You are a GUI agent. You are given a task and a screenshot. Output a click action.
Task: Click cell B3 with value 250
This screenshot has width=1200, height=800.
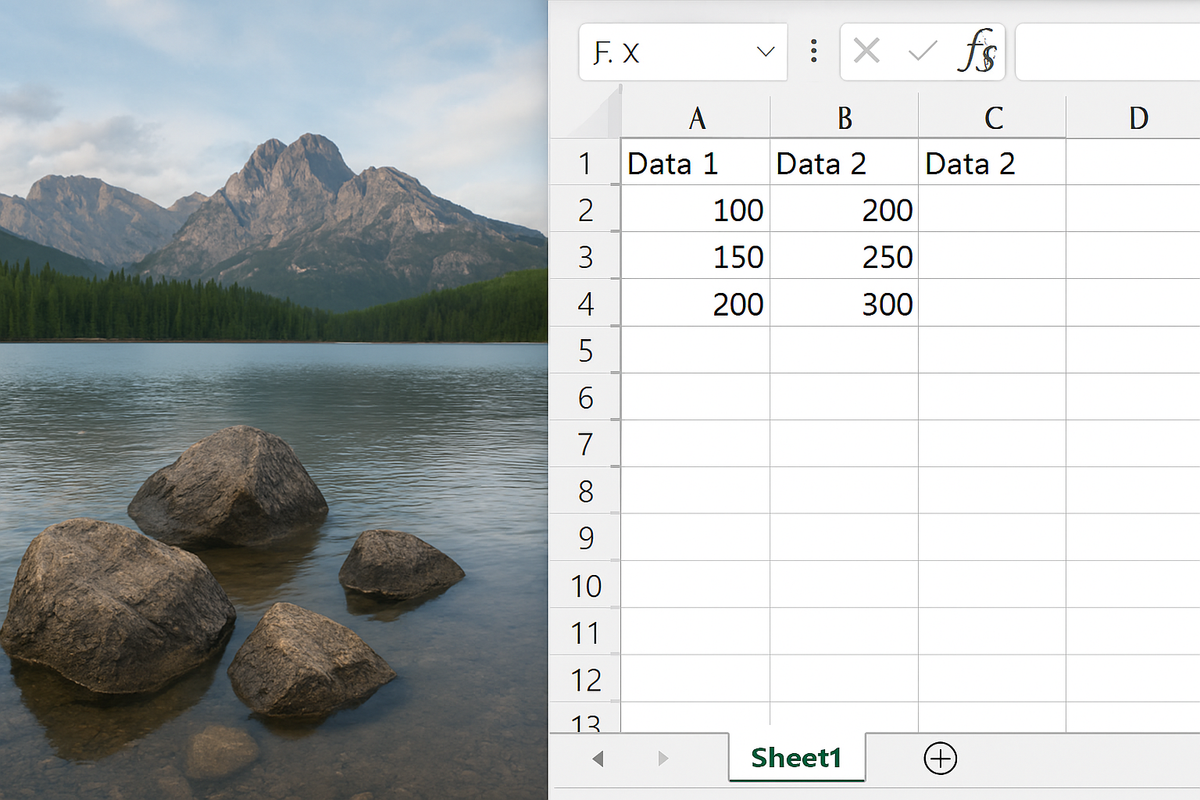tap(844, 257)
